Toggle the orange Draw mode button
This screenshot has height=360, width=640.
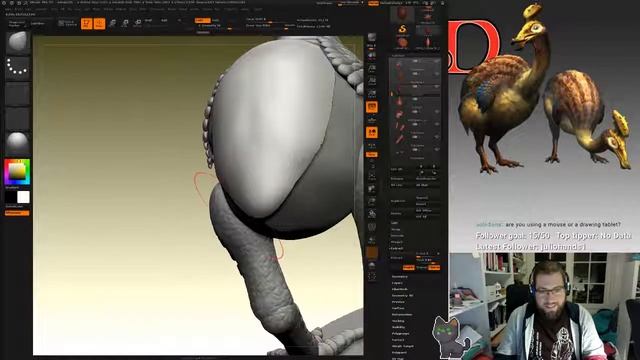coord(99,24)
